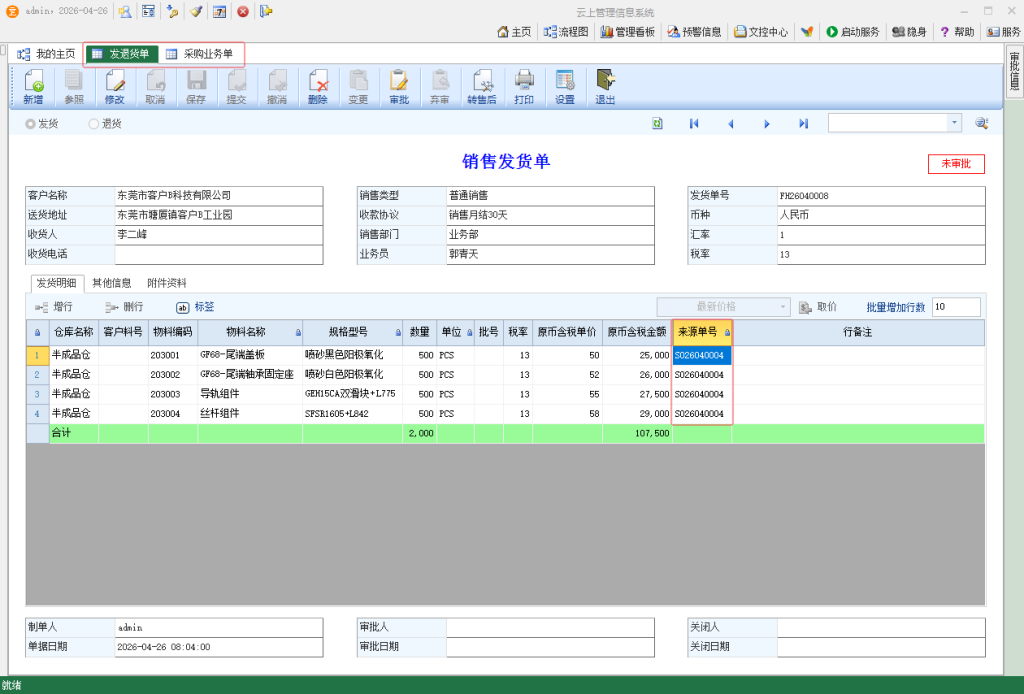Click the 转售后 toolbar icon

point(482,87)
